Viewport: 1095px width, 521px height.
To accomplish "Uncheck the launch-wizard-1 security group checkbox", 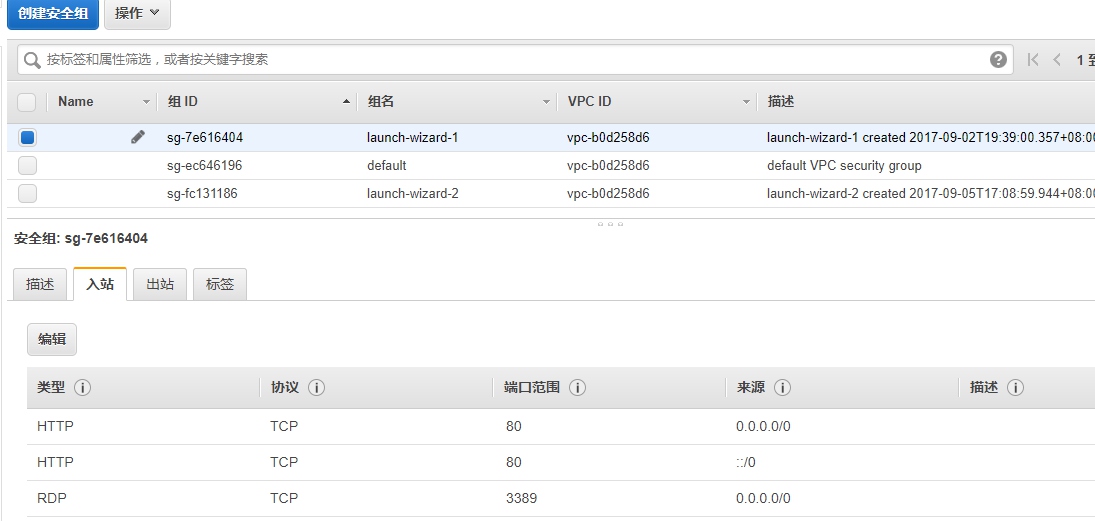I will (x=28, y=138).
